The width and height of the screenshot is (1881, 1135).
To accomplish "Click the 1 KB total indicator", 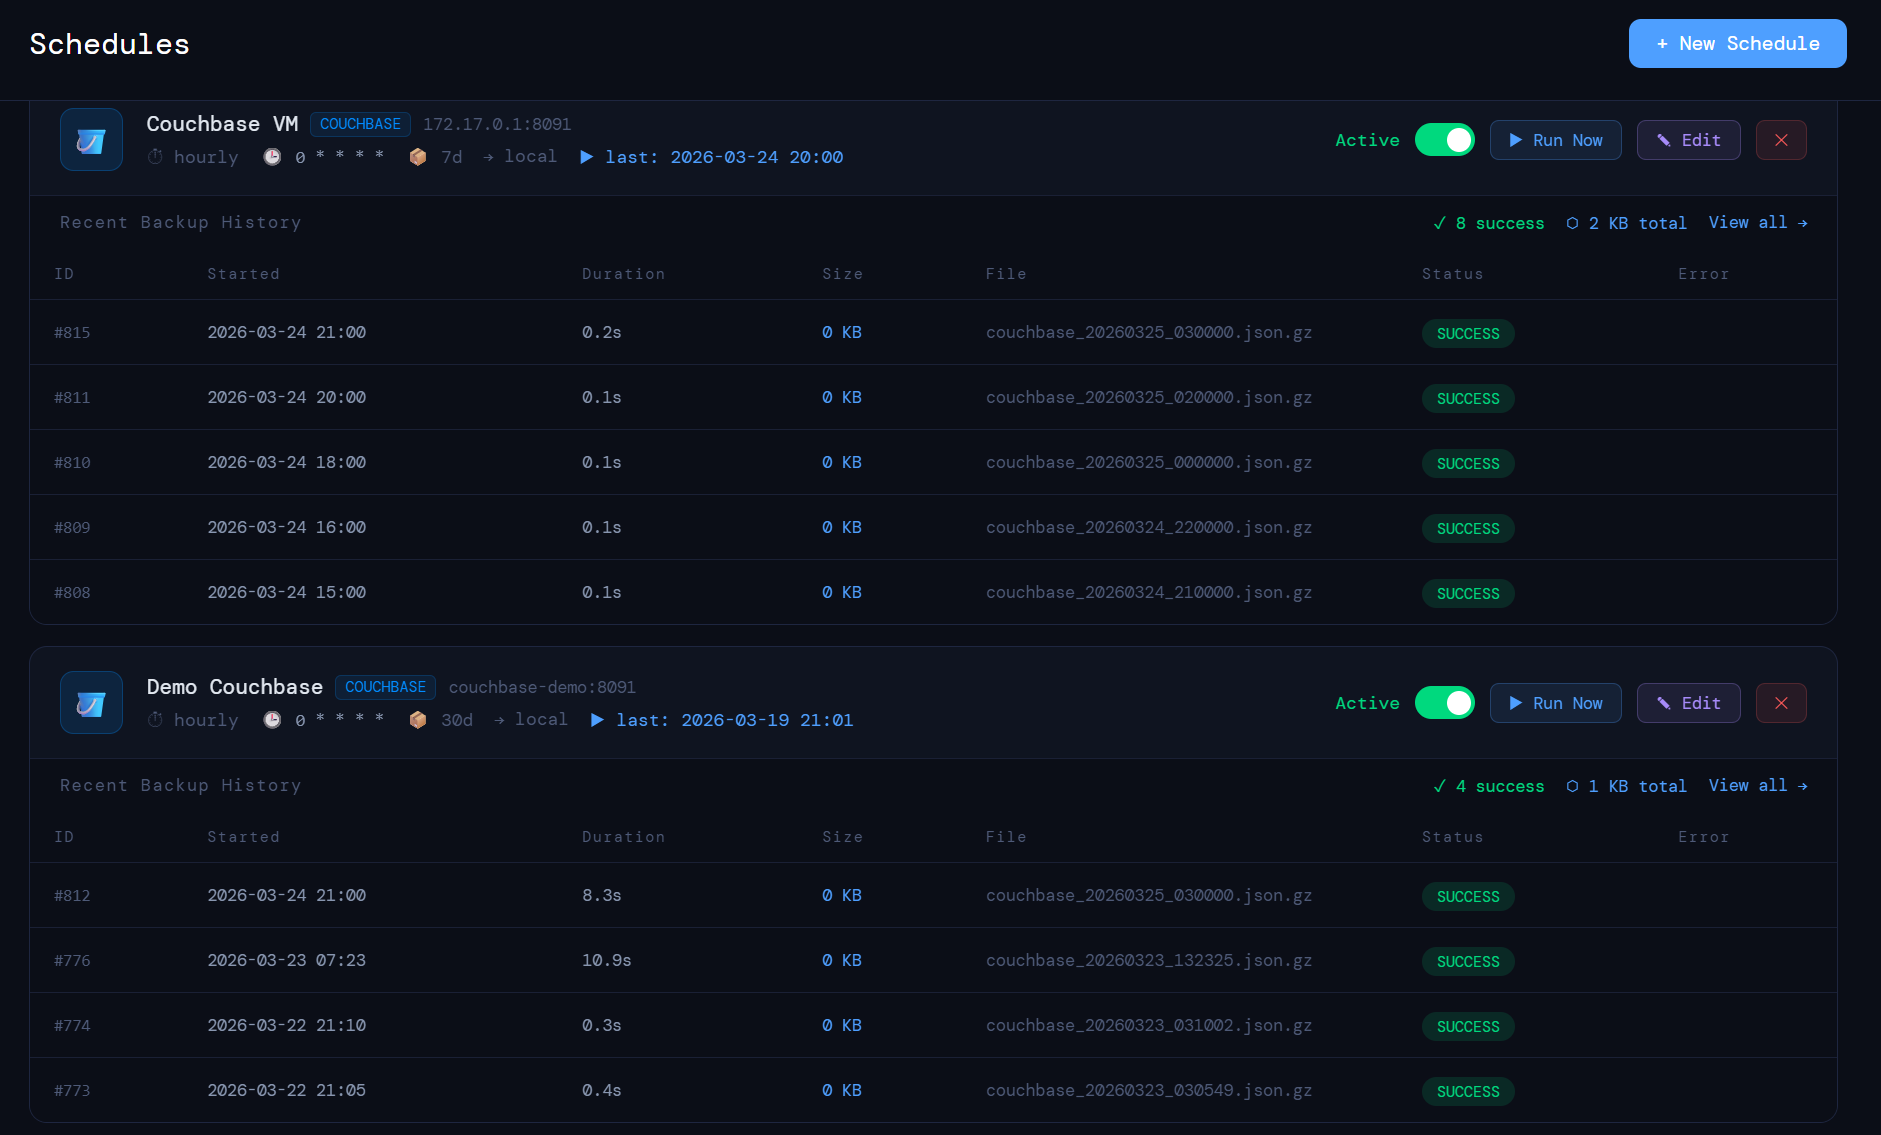I will click(1626, 786).
